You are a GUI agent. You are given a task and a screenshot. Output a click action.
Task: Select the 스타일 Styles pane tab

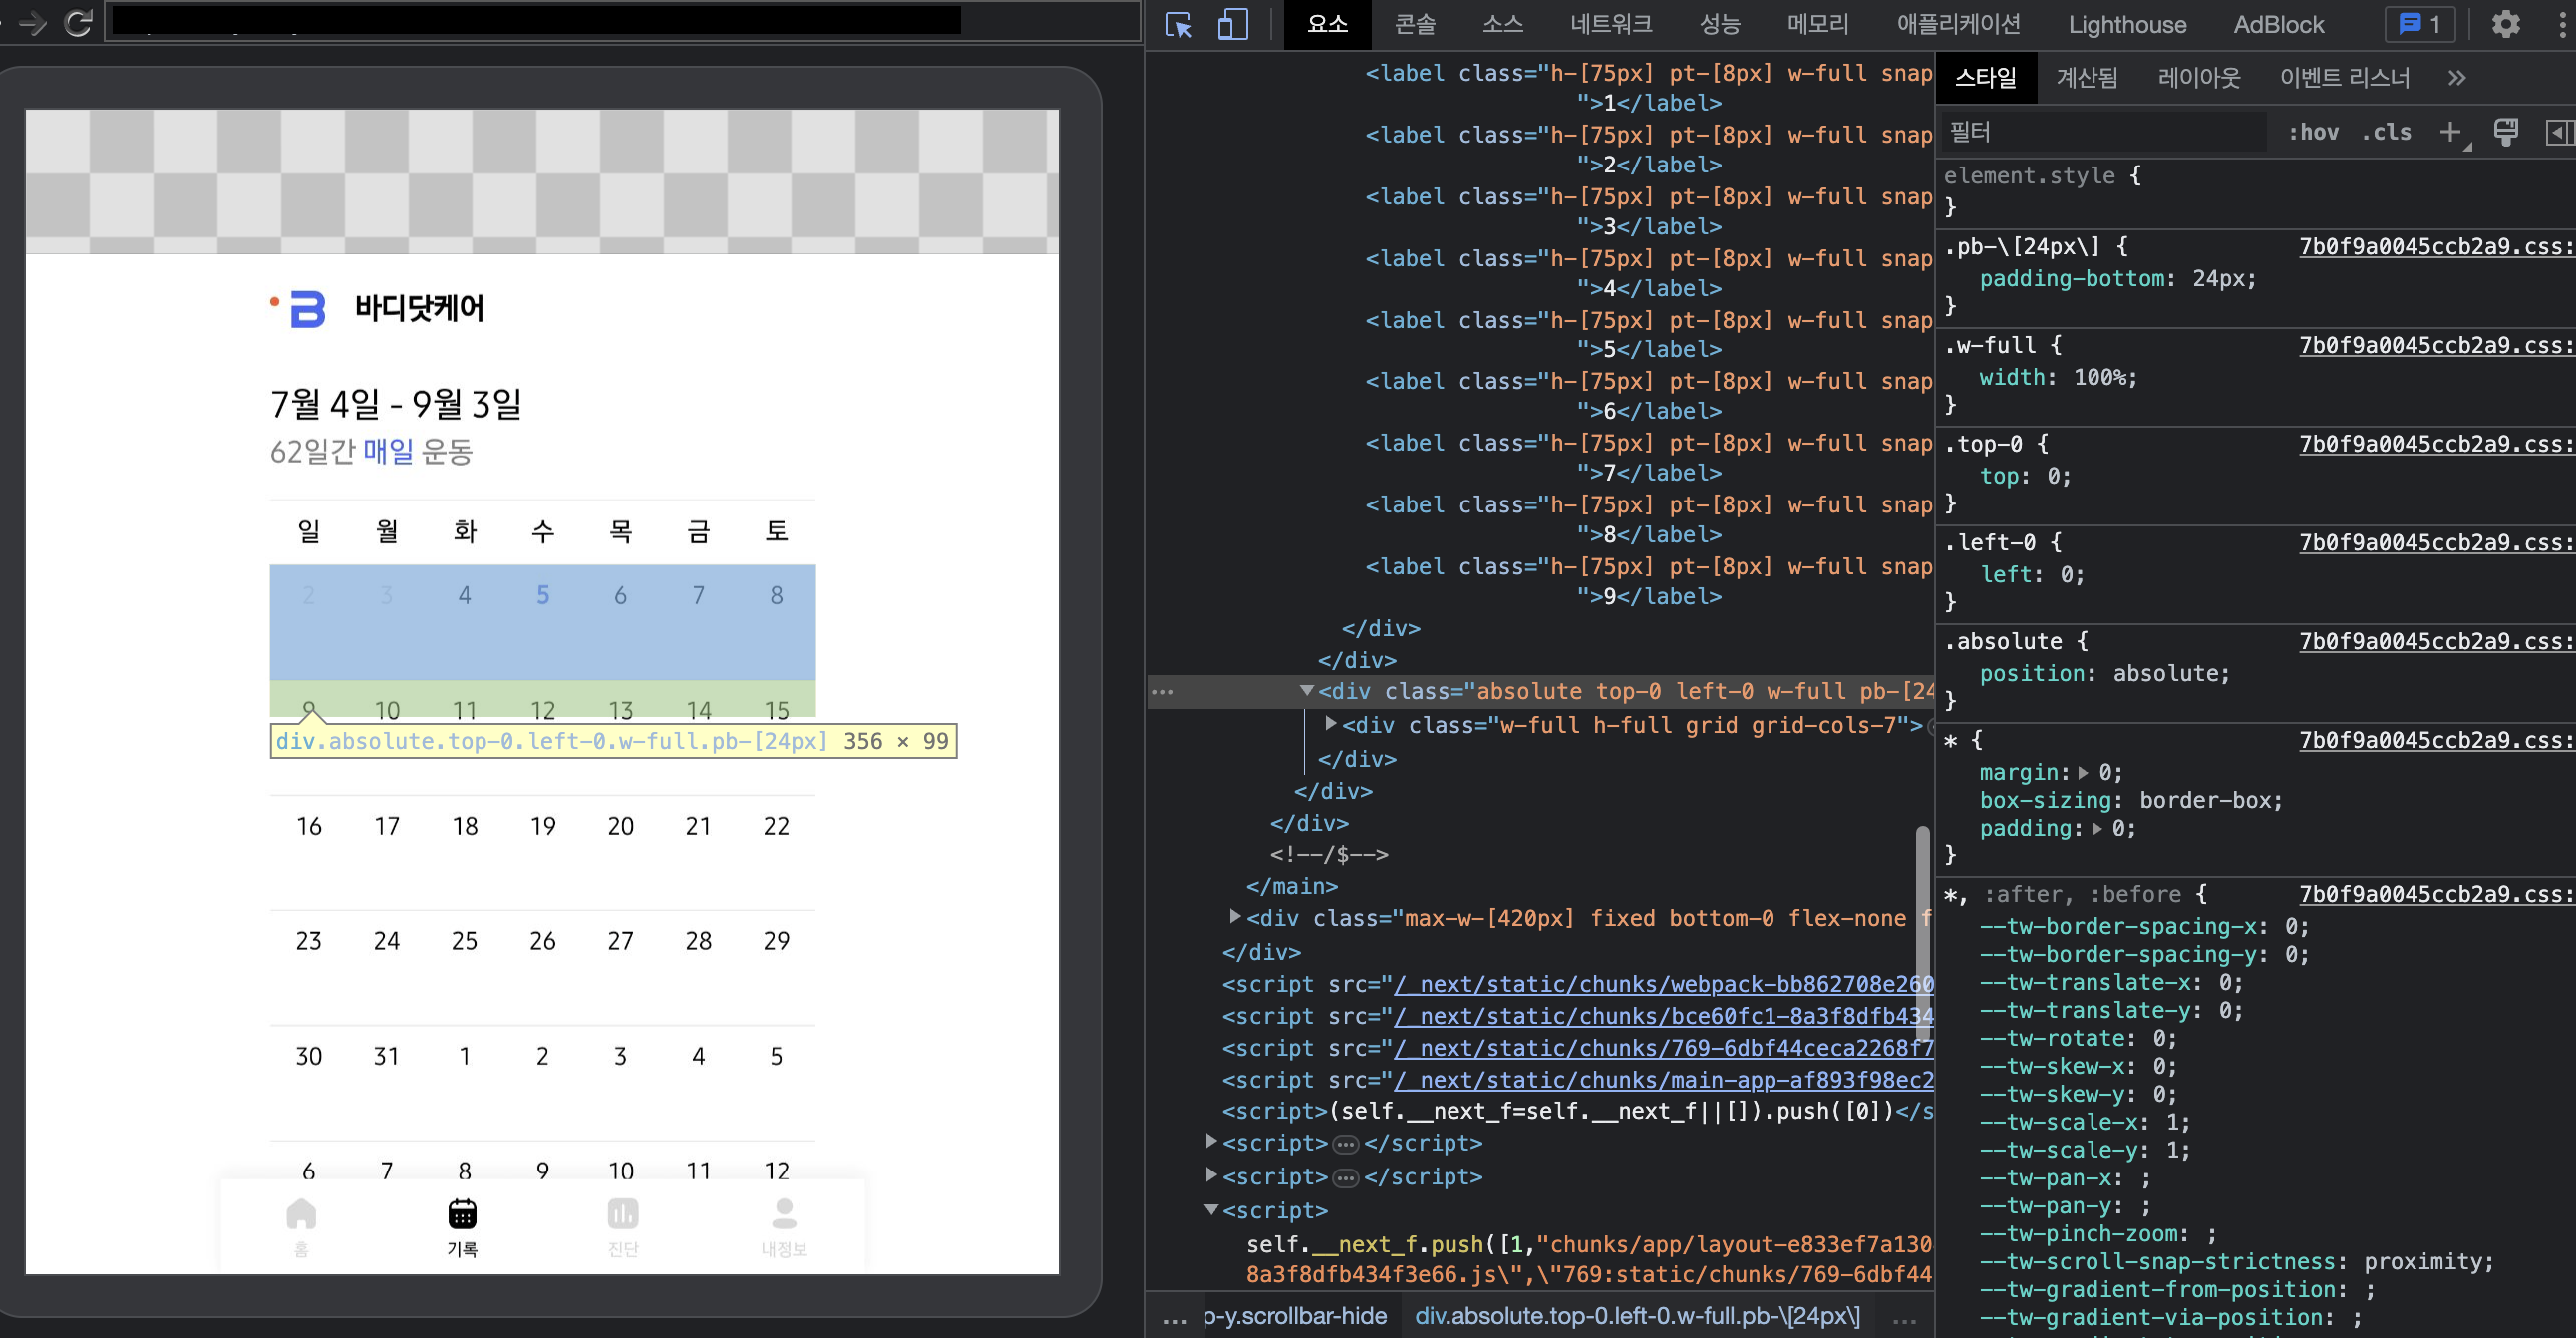pyautogui.click(x=1986, y=78)
